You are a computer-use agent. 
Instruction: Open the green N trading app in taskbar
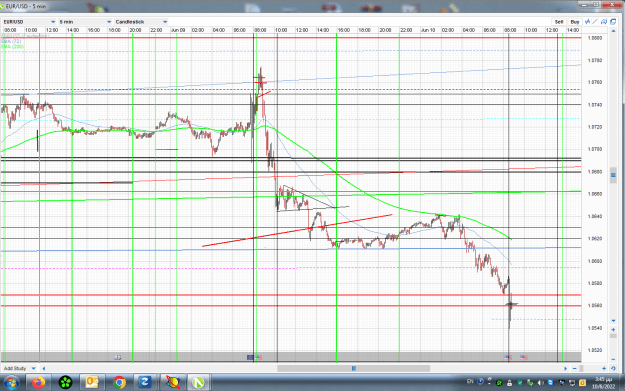199,383
